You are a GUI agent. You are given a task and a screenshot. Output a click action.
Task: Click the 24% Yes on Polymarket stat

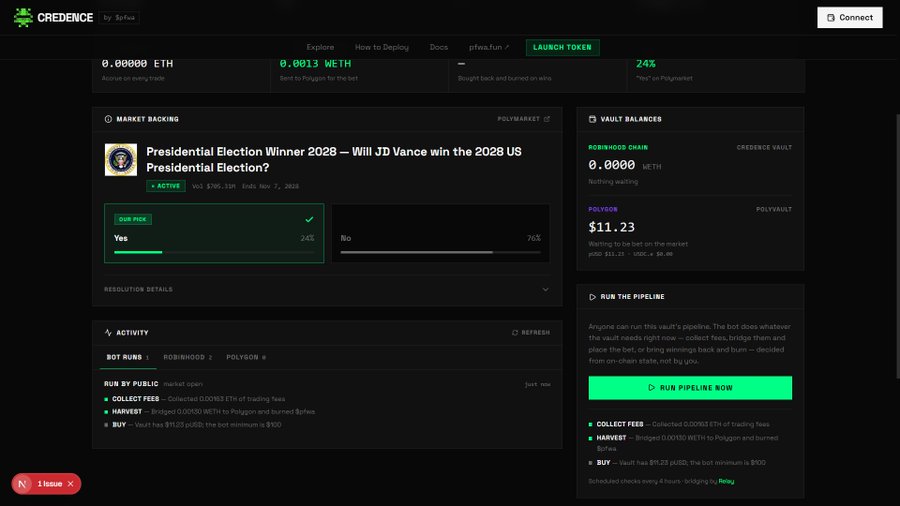(646, 64)
